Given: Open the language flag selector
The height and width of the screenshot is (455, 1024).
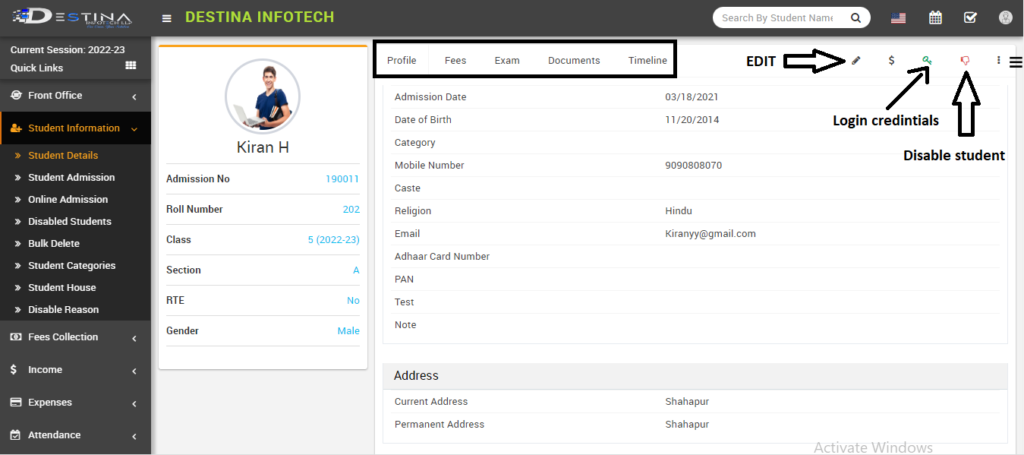Looking at the screenshot, I should tap(897, 18).
